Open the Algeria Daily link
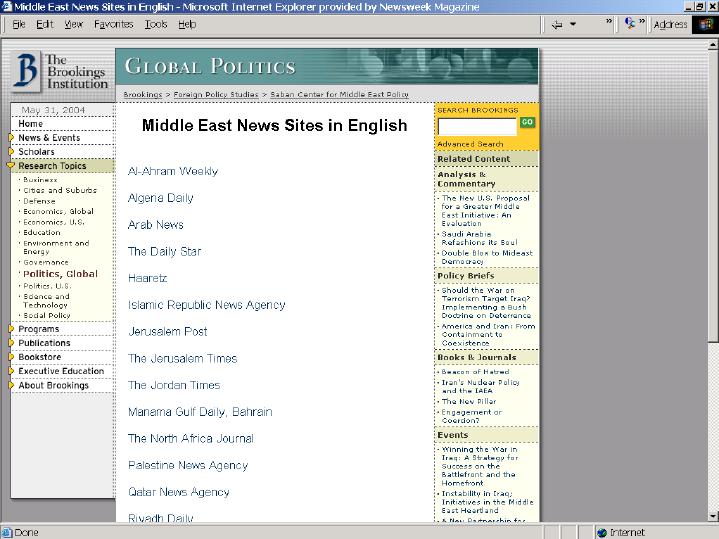 point(160,198)
